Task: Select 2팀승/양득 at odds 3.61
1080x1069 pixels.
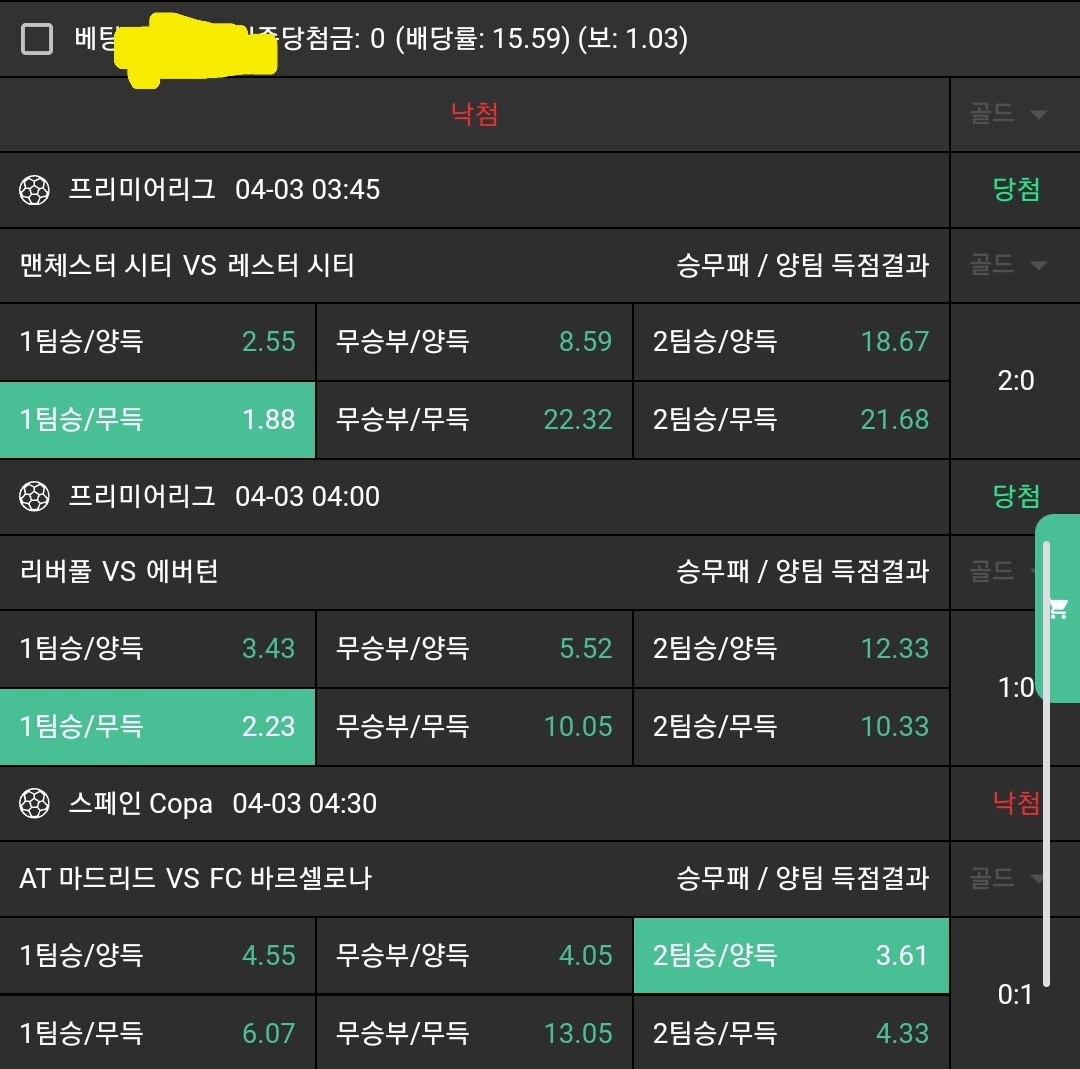Action: coord(791,955)
